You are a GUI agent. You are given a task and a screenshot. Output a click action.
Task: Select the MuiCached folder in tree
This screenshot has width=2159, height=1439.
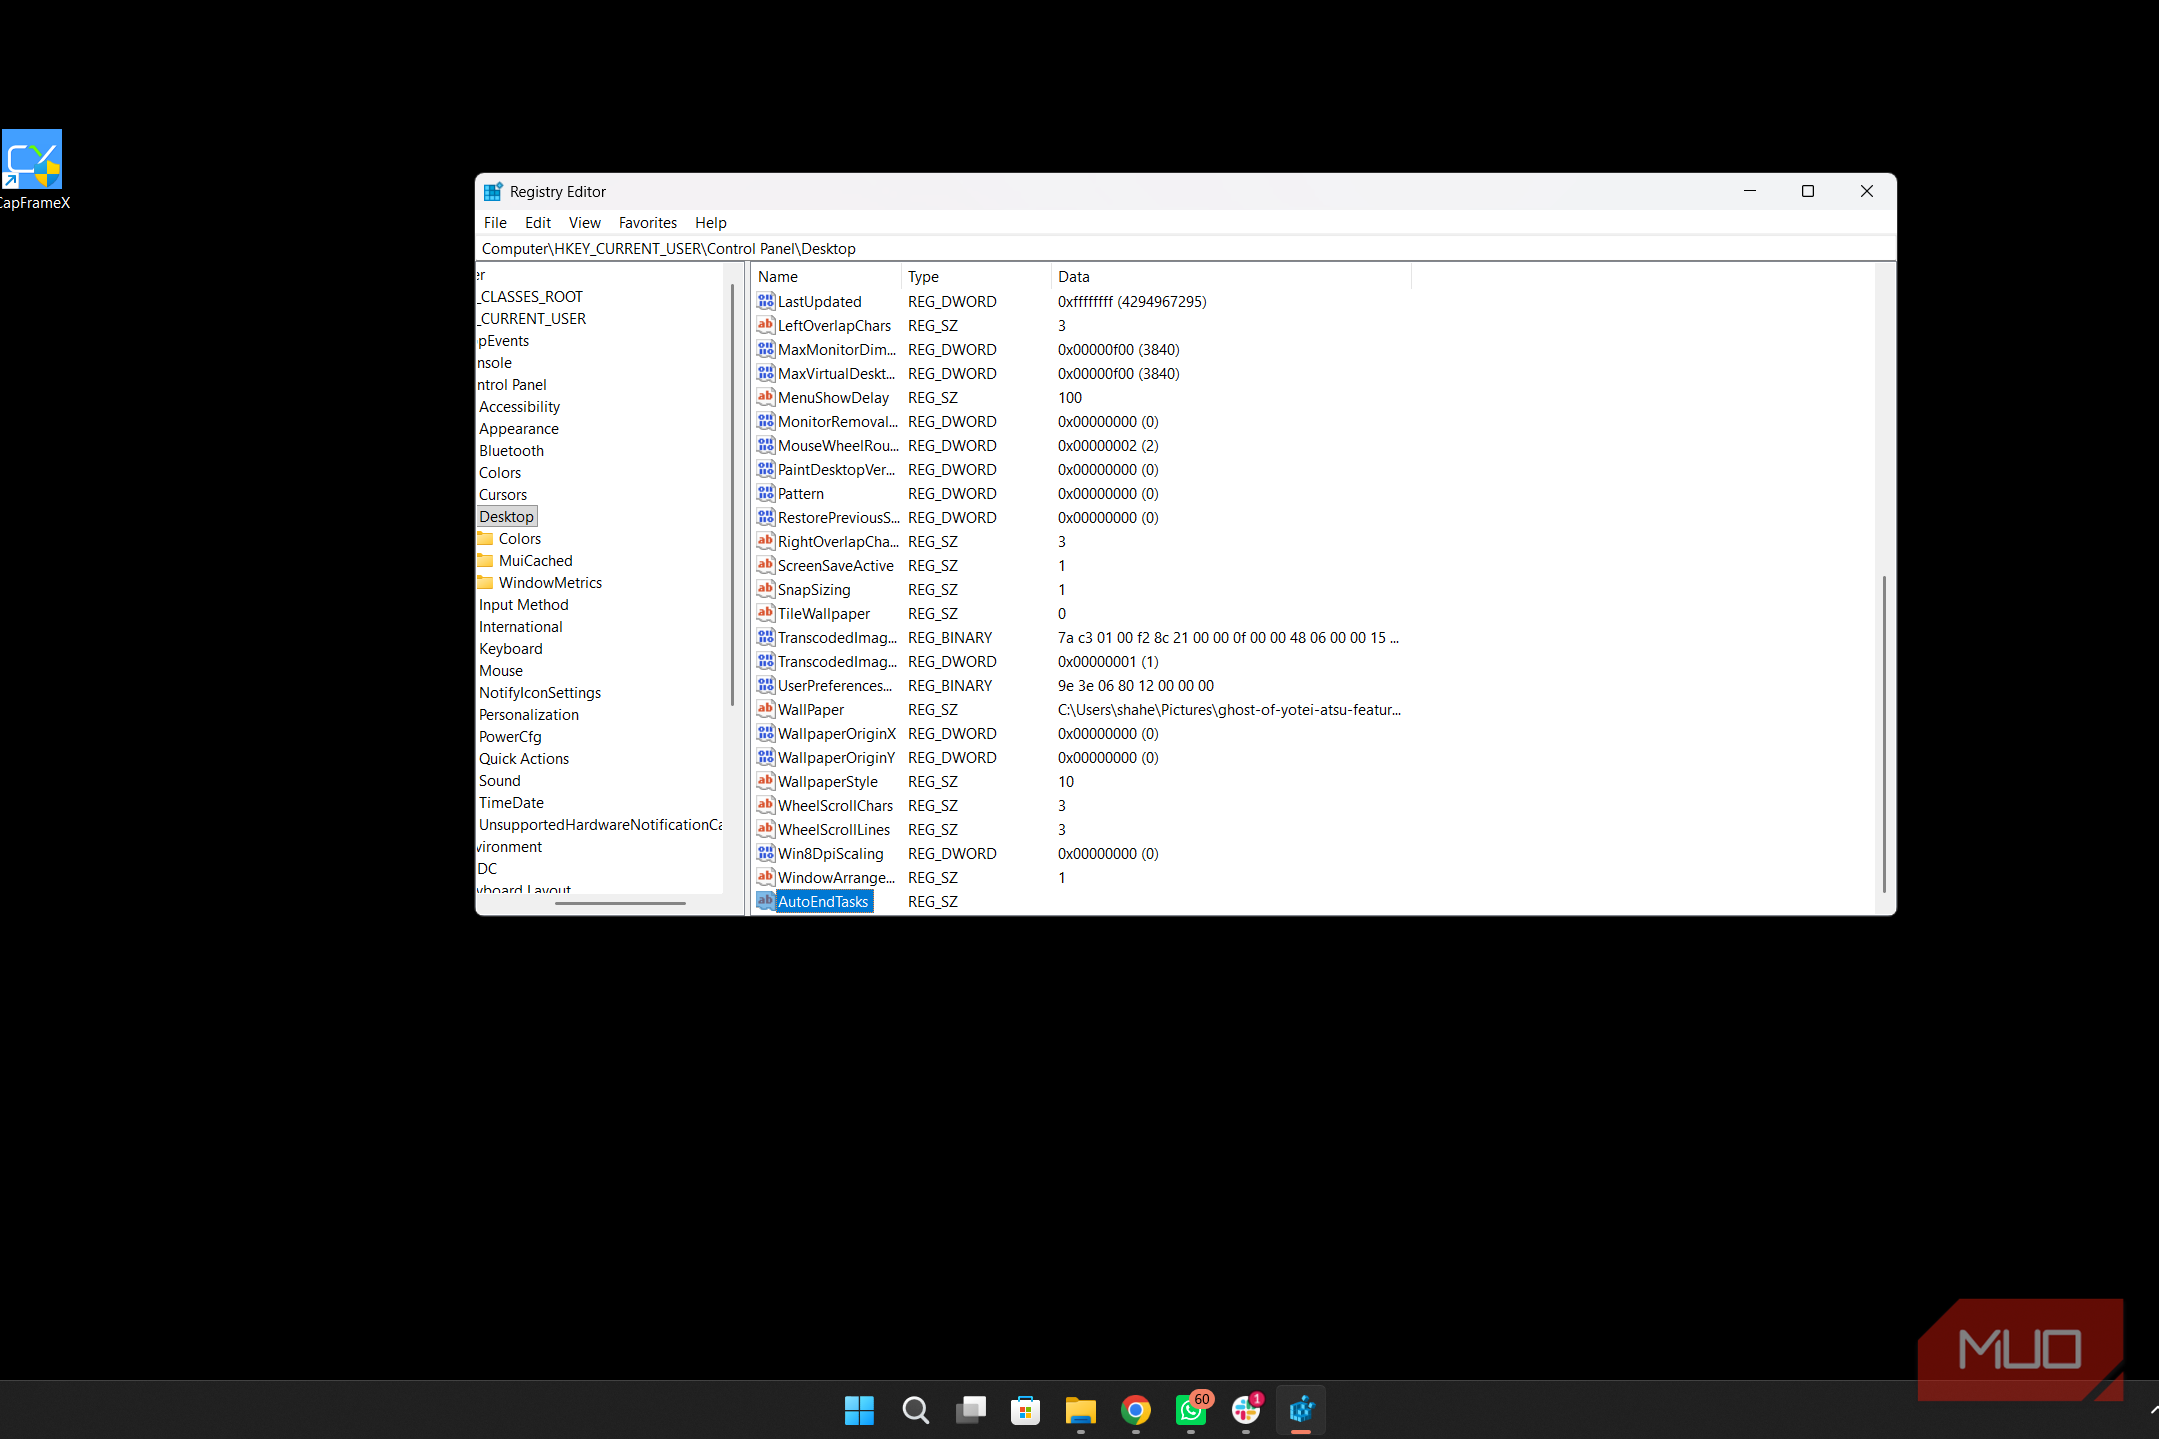535,561
